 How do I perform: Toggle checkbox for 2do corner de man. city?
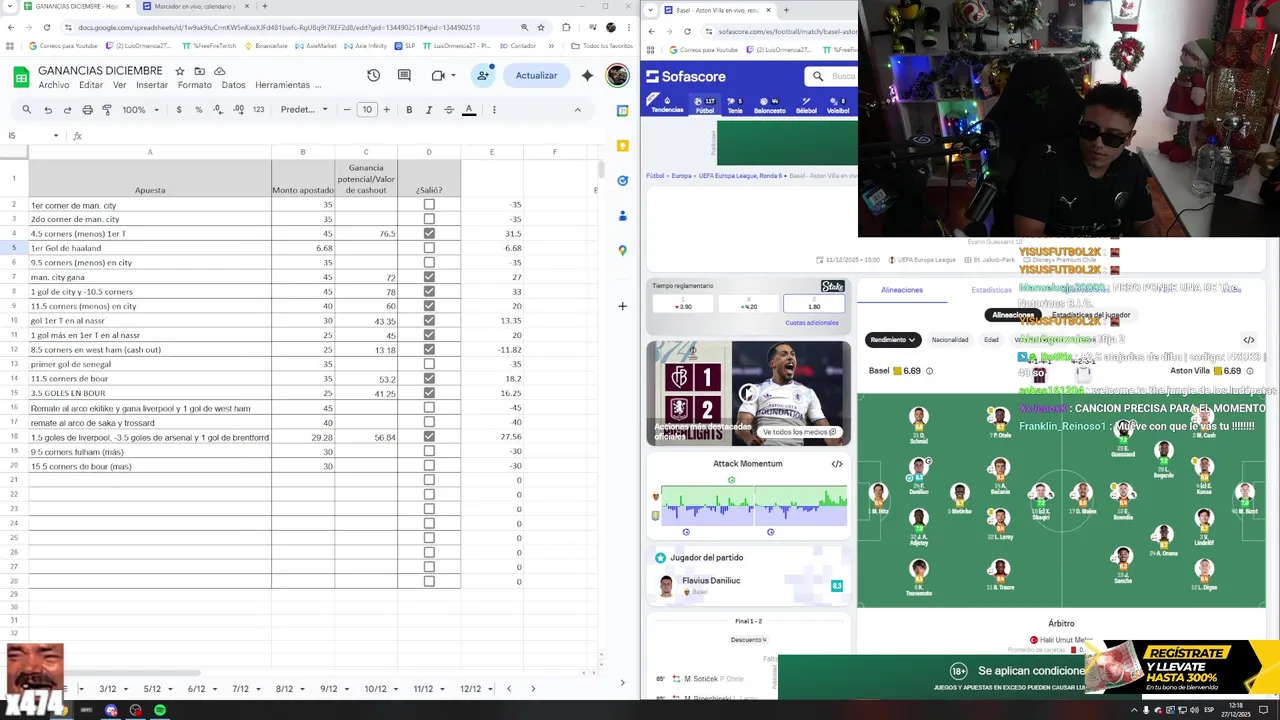429,219
